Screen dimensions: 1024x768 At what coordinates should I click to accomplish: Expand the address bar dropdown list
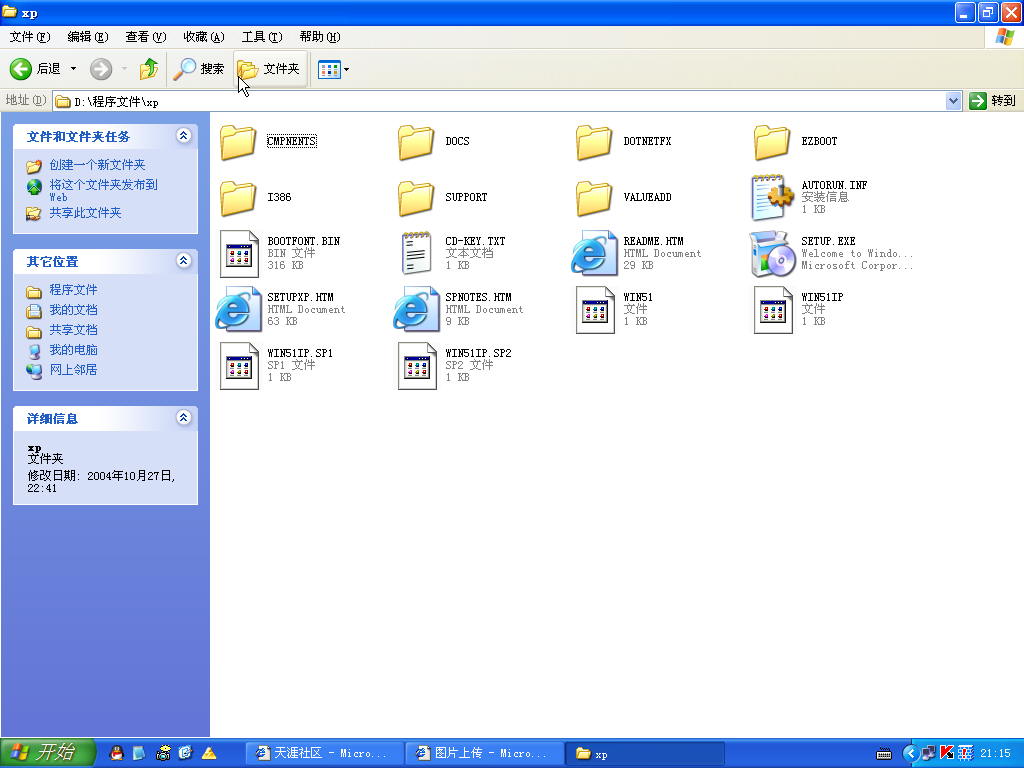(953, 101)
